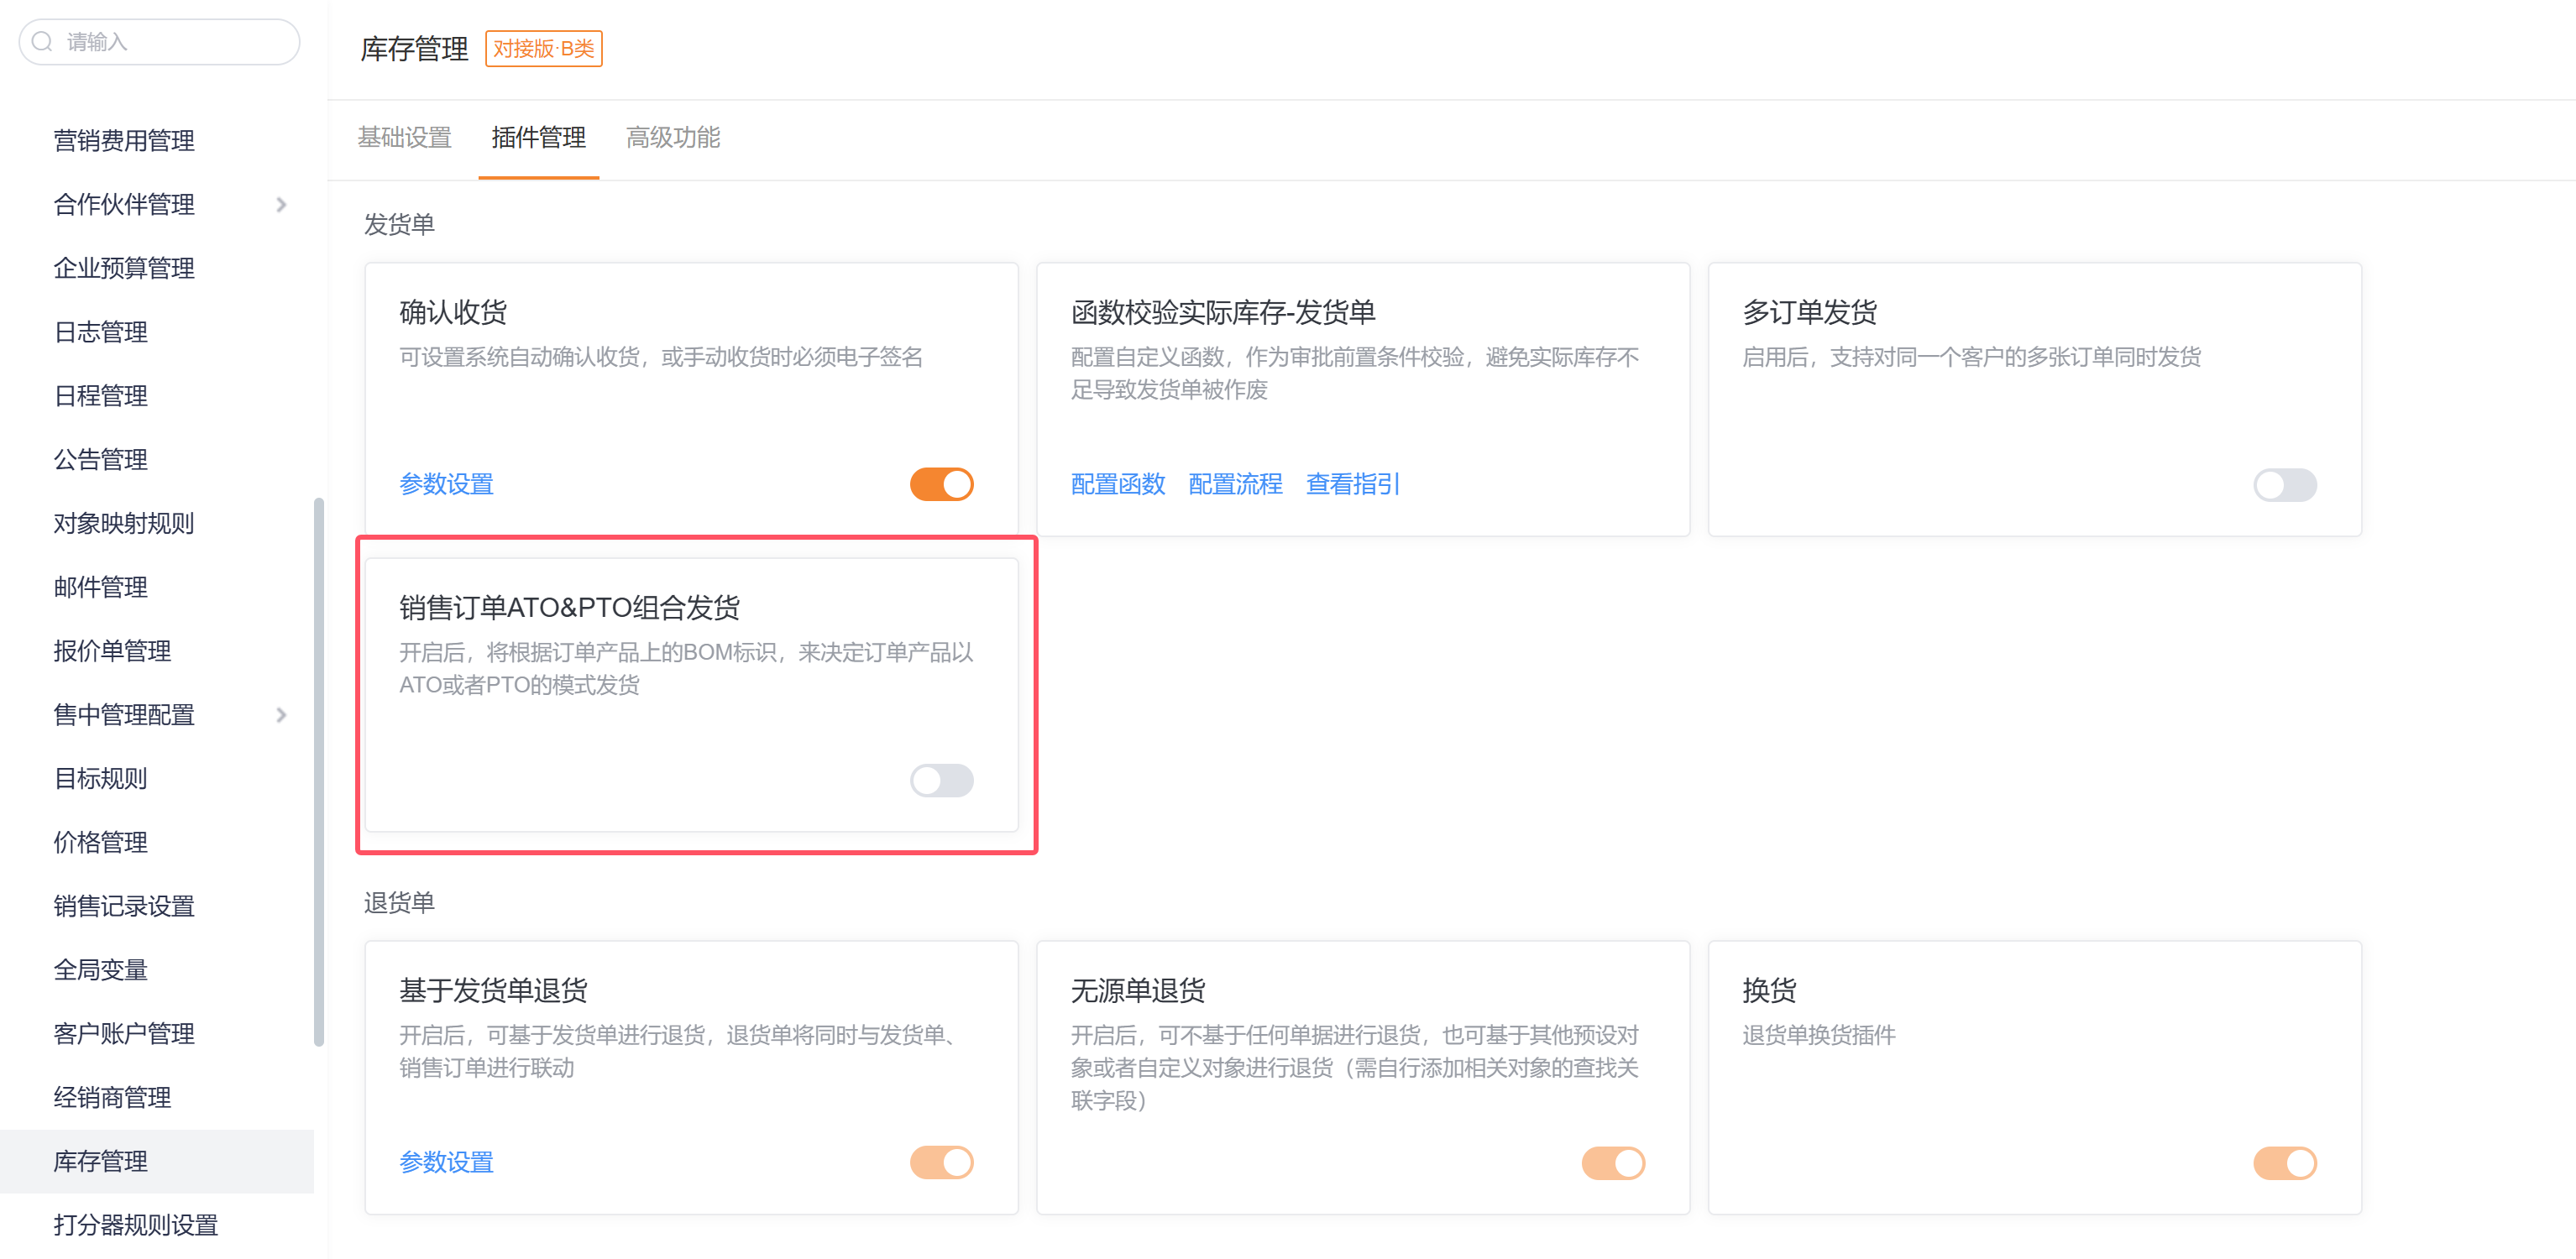Open the 查看指引 link
Screen dimensions: 2576x1259
pos(1353,484)
